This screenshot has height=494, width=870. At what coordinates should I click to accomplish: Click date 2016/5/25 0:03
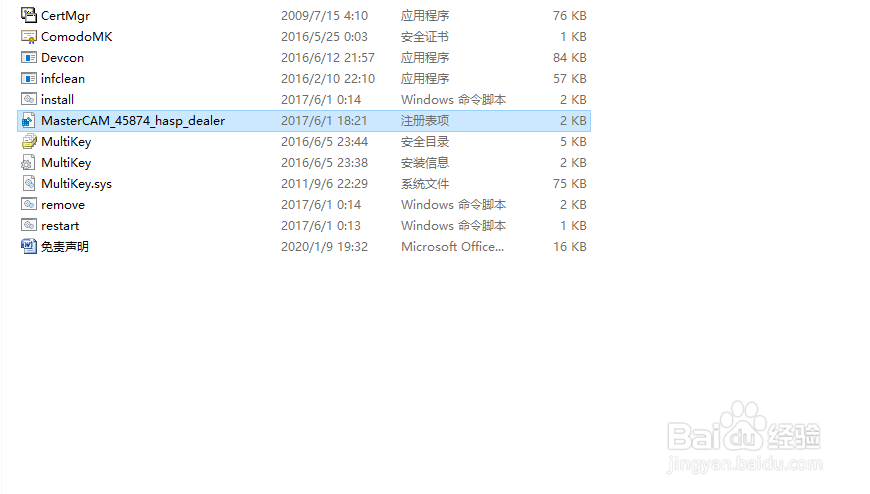(324, 37)
